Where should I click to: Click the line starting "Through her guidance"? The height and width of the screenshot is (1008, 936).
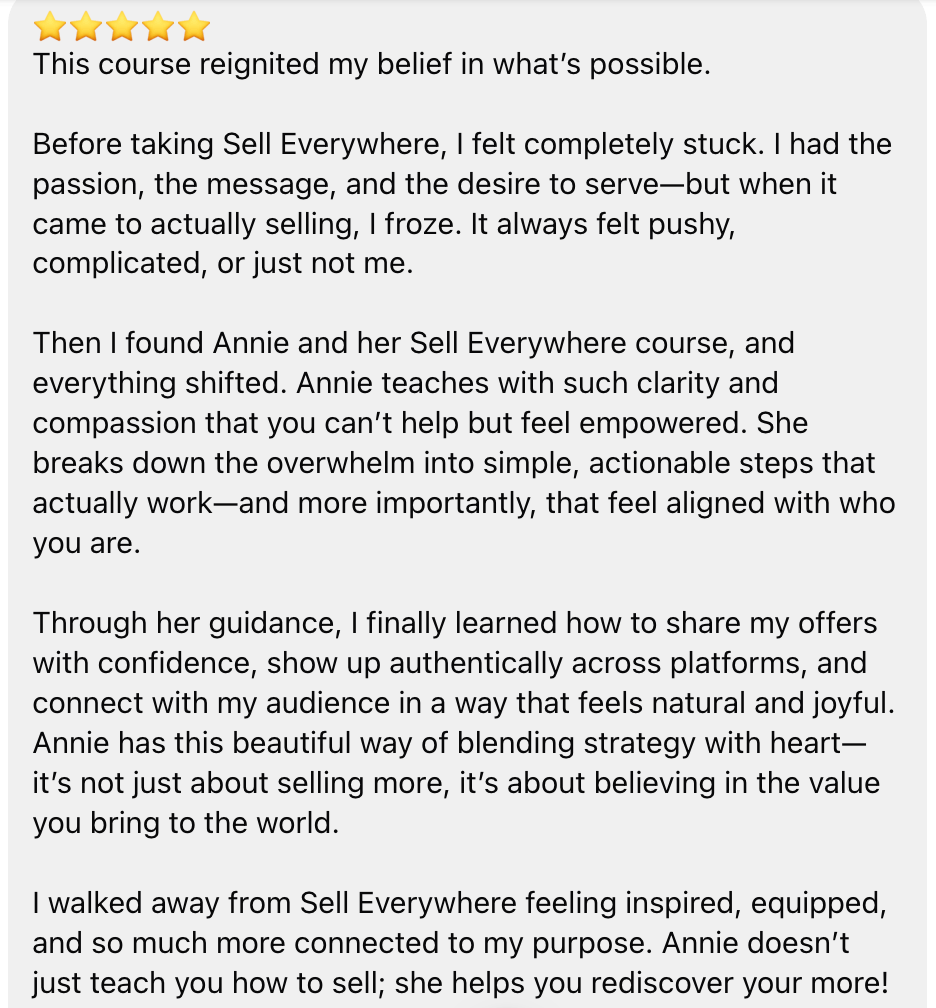click(x=455, y=624)
